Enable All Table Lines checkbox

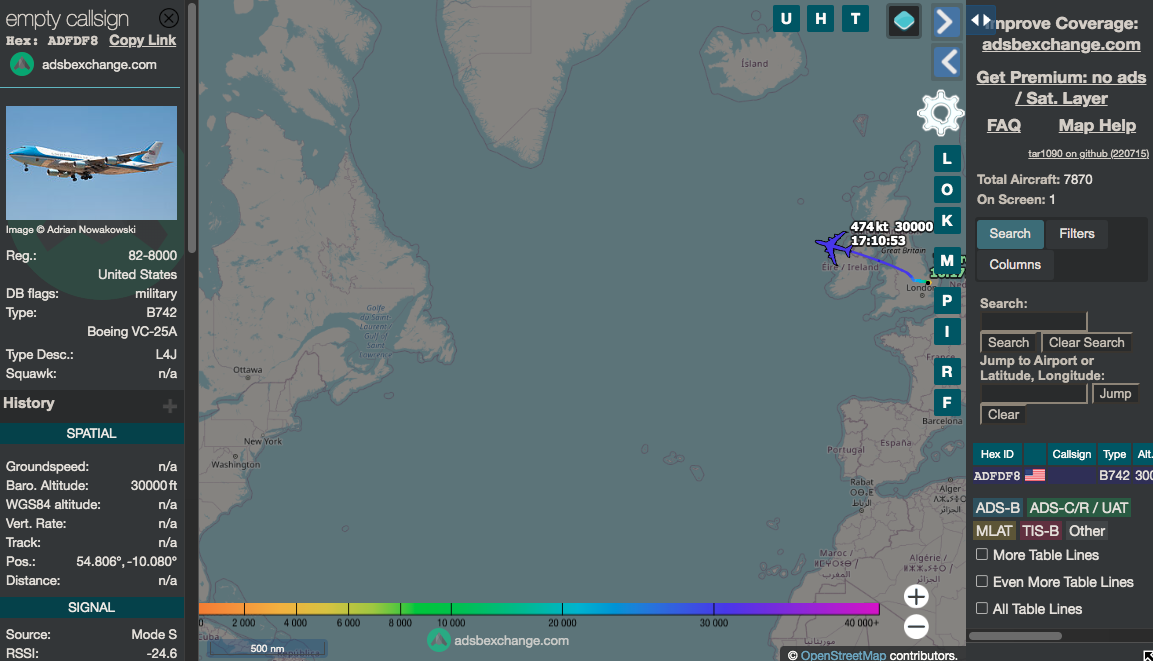click(982, 608)
